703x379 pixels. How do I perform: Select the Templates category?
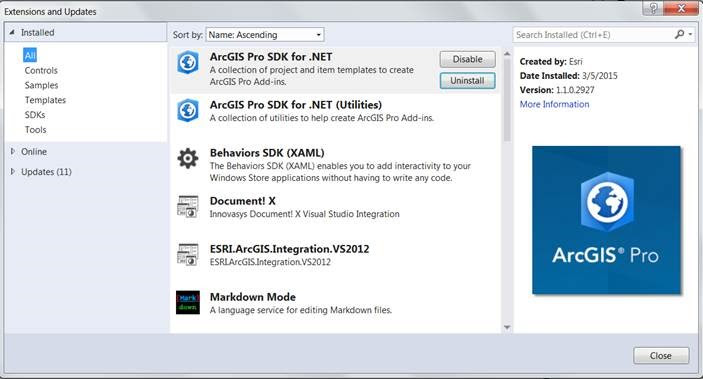pos(45,100)
